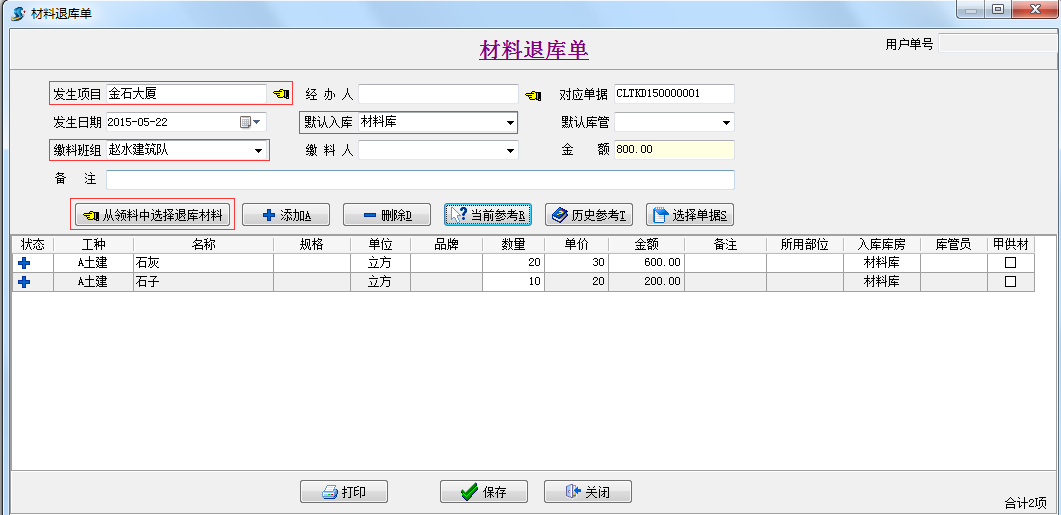Click the hand lookup icon beside 经办人
Viewport: 1061px width, 515px height.
click(x=533, y=95)
